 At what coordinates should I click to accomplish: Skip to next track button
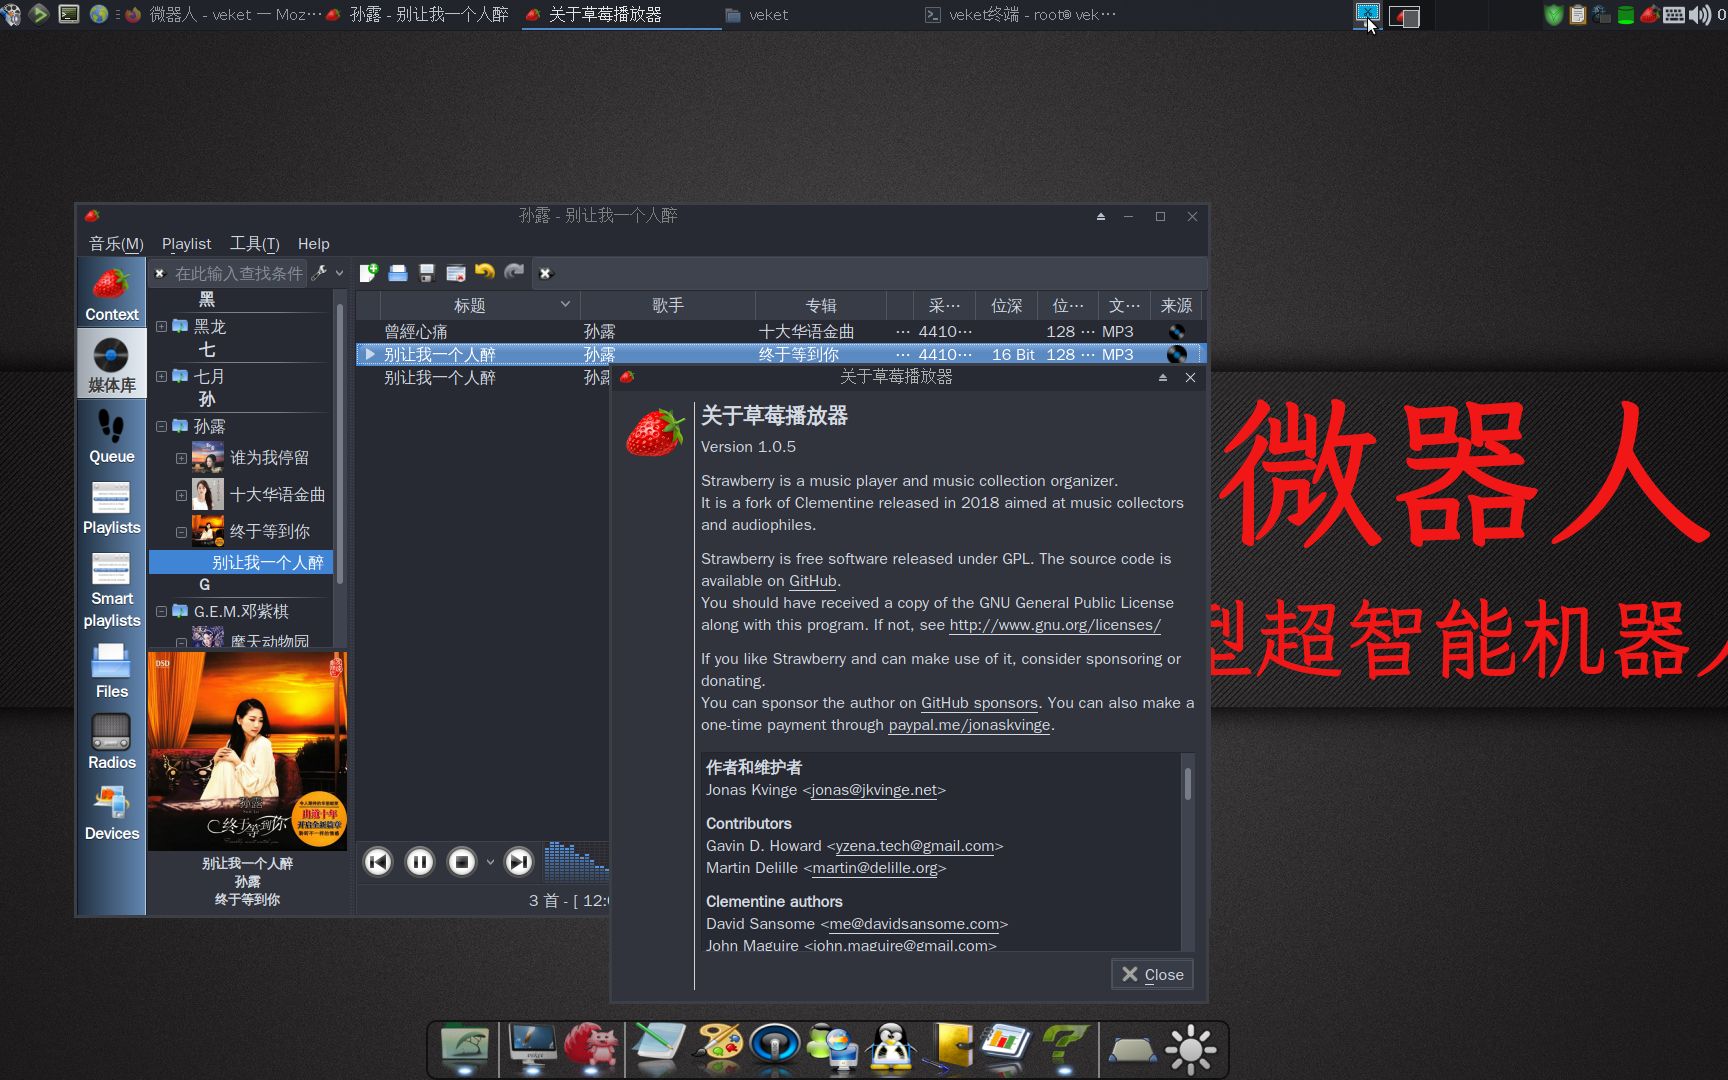(x=519, y=861)
